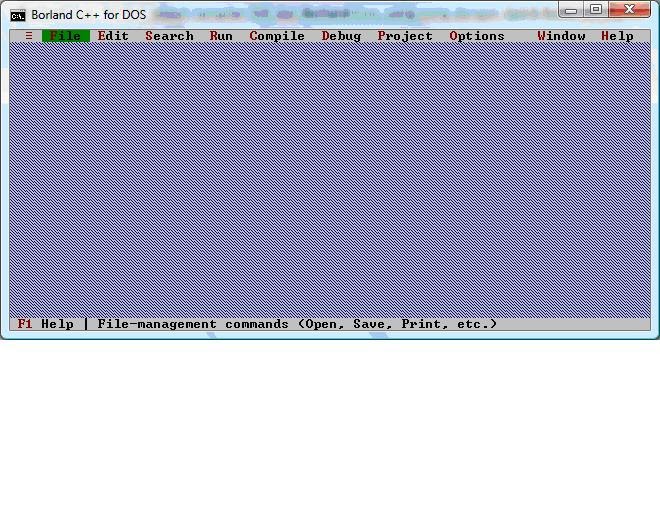The image size is (660, 505).
Task: Click F1 Help in the status bar
Action: point(45,324)
